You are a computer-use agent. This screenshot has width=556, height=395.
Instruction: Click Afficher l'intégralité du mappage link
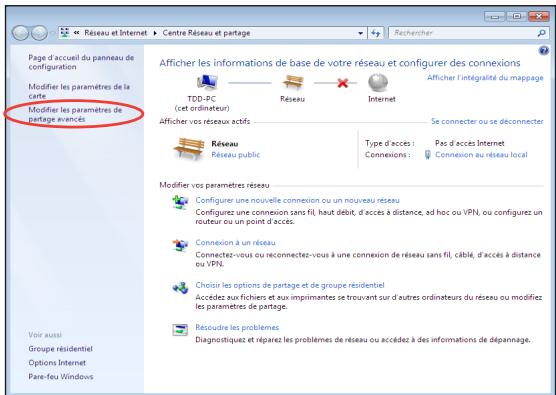pos(485,78)
